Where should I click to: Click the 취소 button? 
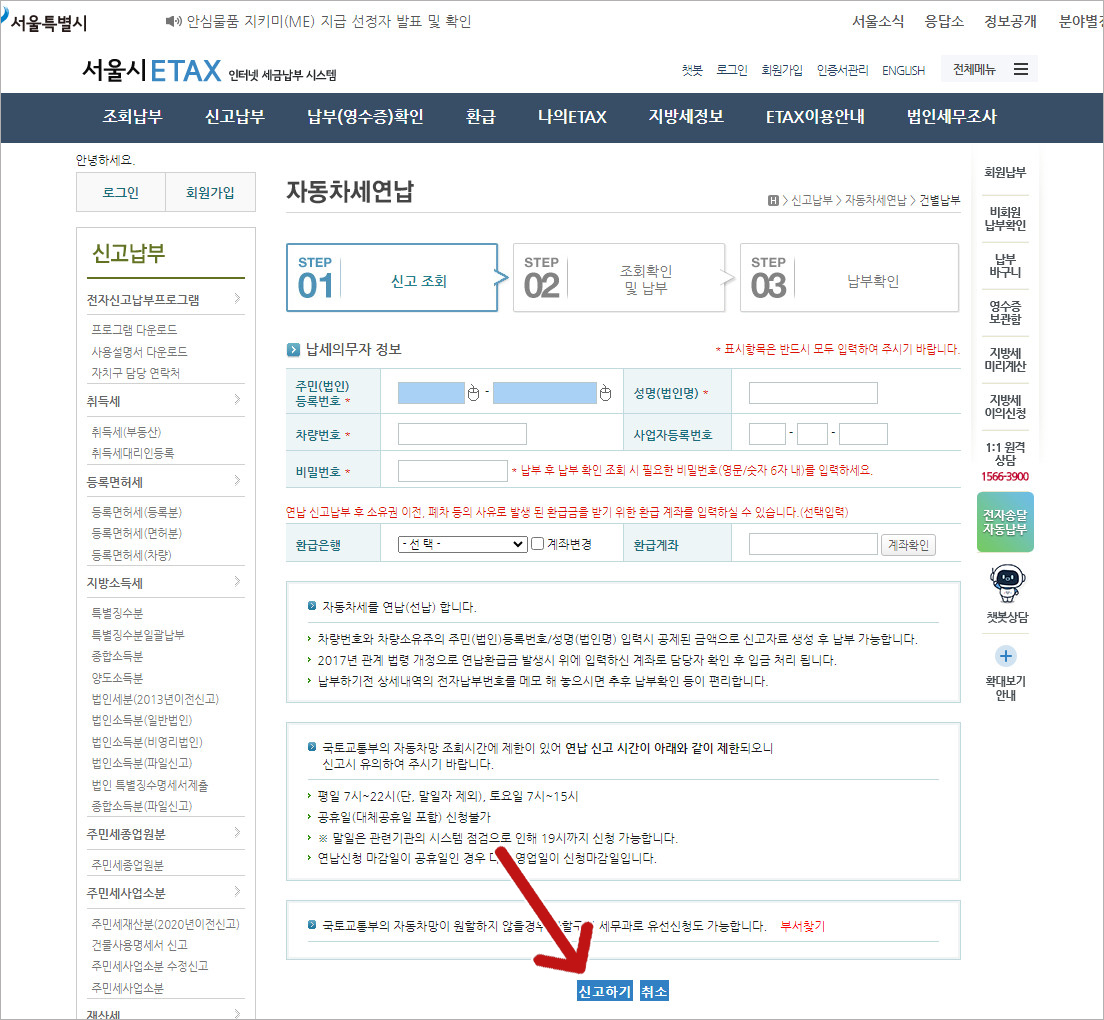(x=654, y=991)
